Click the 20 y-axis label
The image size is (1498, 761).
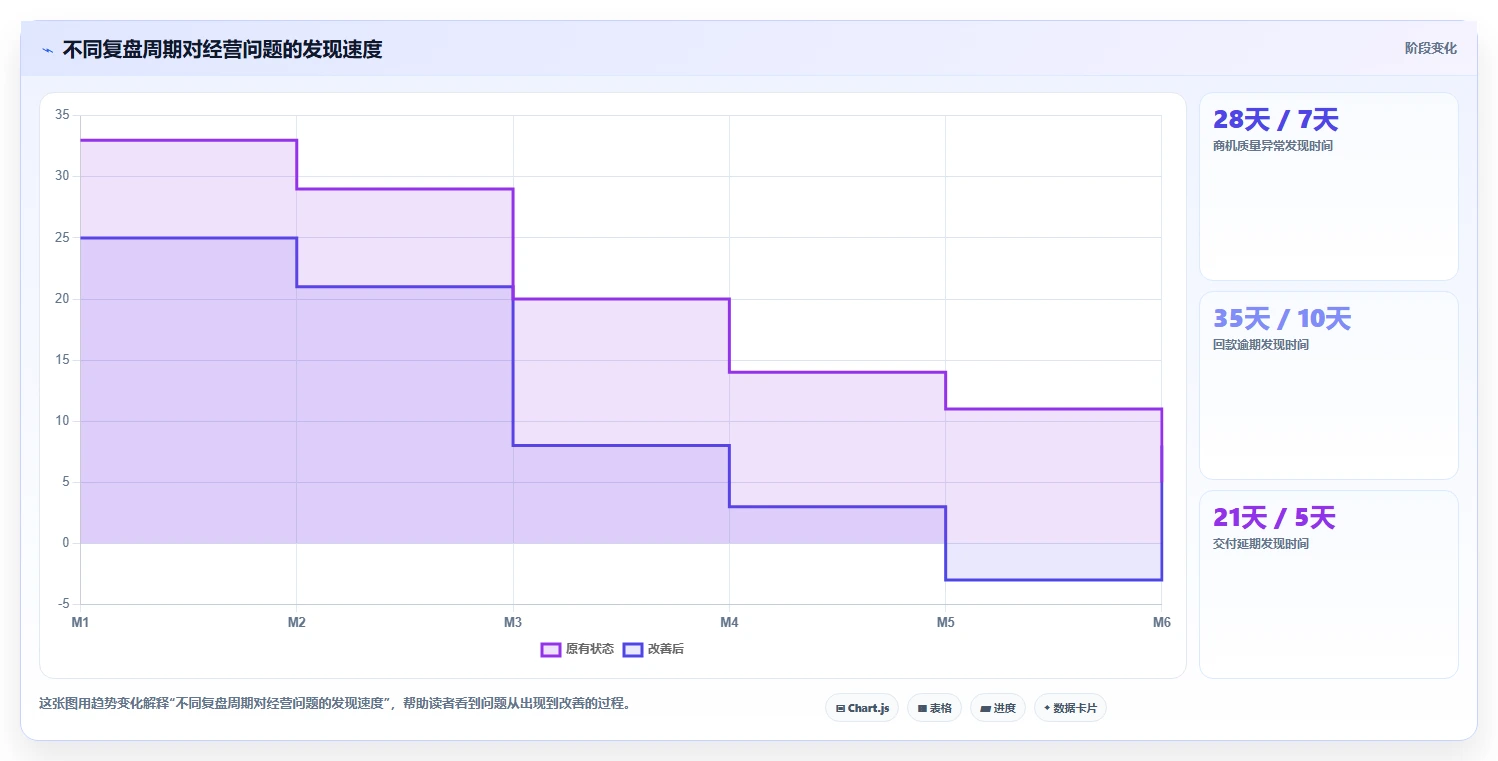click(x=62, y=299)
